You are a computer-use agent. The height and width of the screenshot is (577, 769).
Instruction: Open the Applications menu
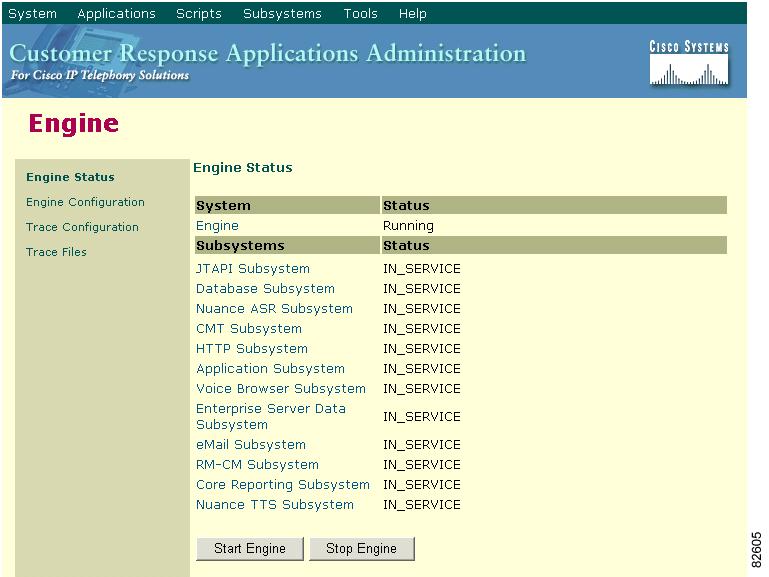tap(116, 14)
